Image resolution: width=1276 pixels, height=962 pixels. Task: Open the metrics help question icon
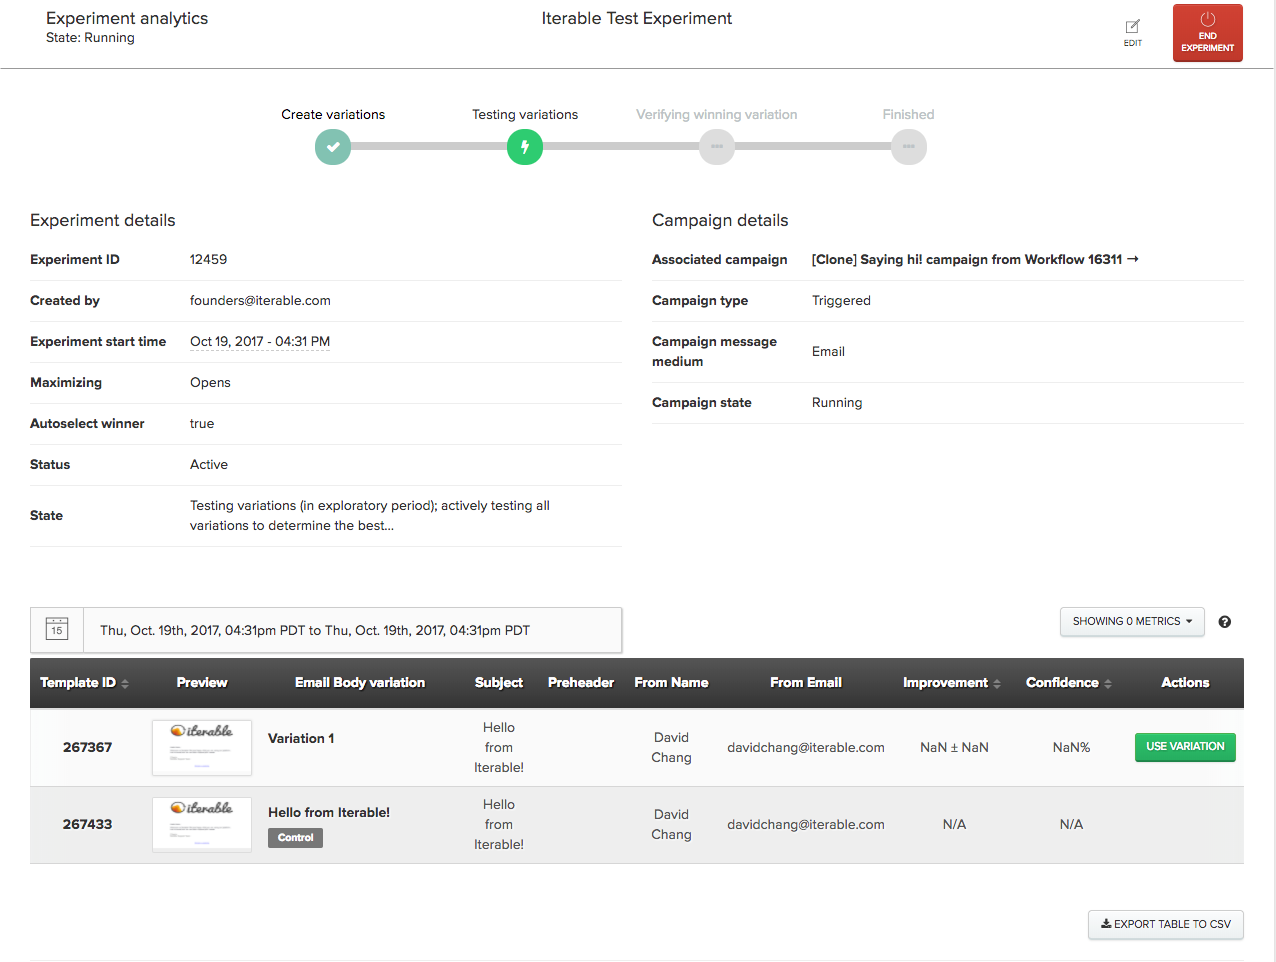1224,622
